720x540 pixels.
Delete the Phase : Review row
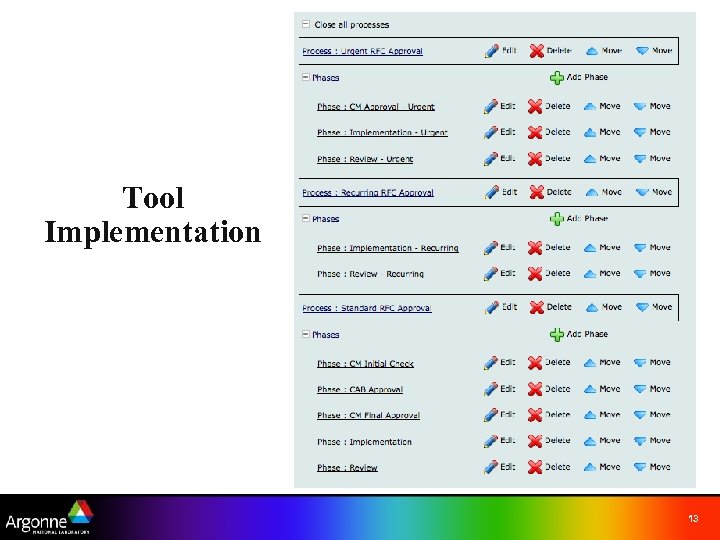pyautogui.click(x=549, y=467)
